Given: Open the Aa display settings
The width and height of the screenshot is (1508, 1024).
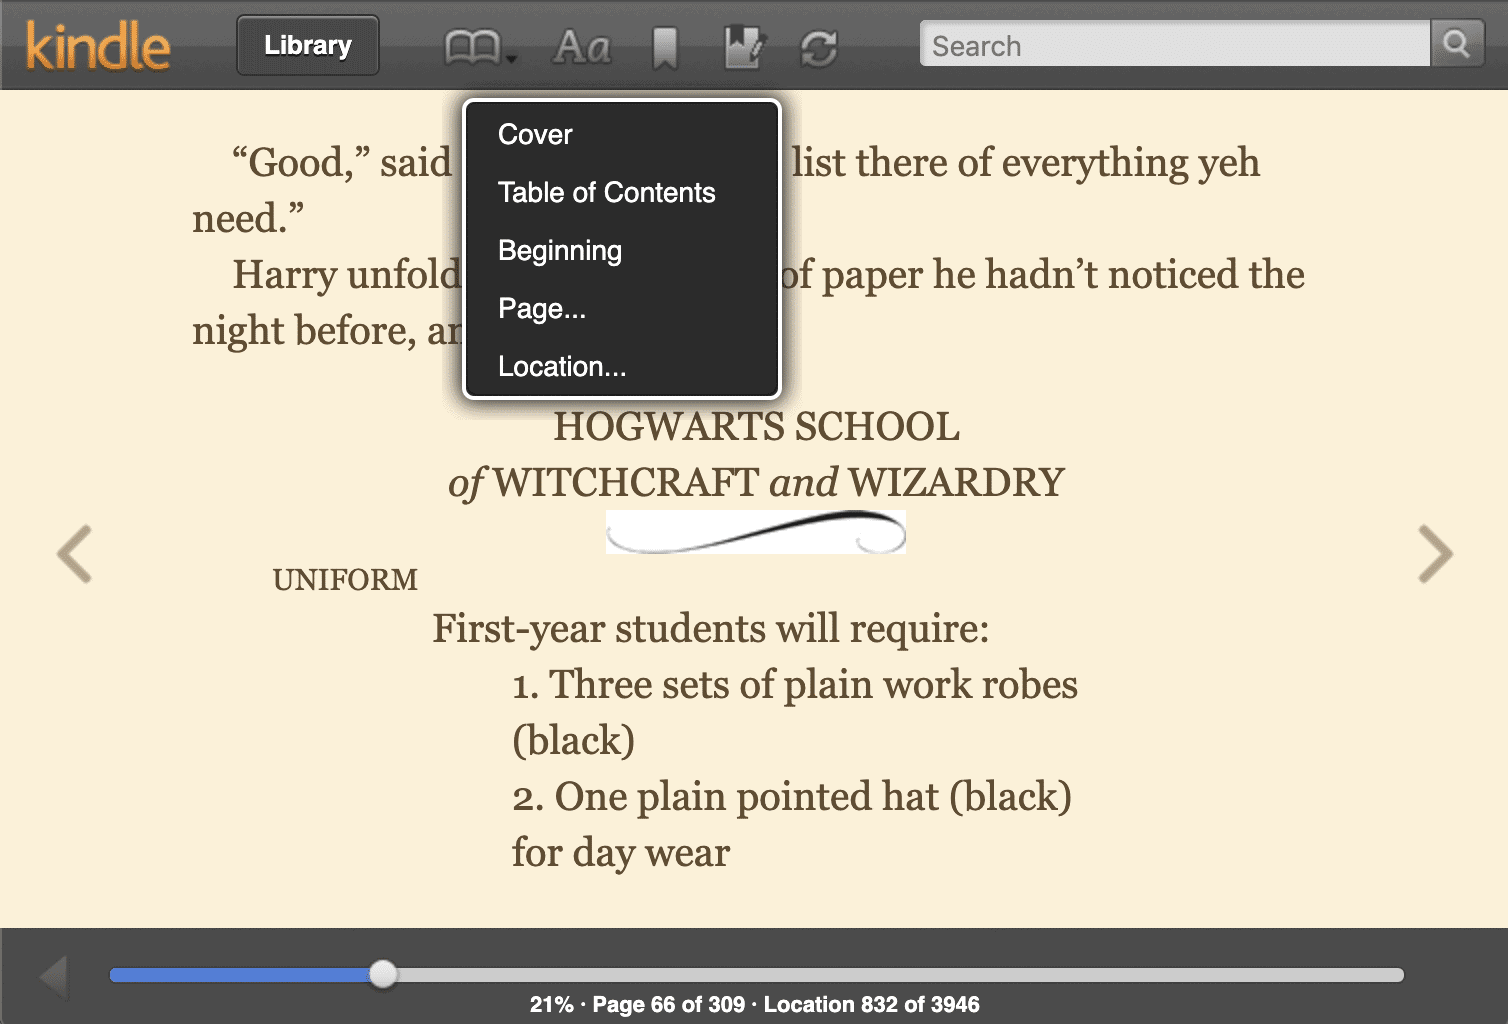Looking at the screenshot, I should click(x=582, y=45).
